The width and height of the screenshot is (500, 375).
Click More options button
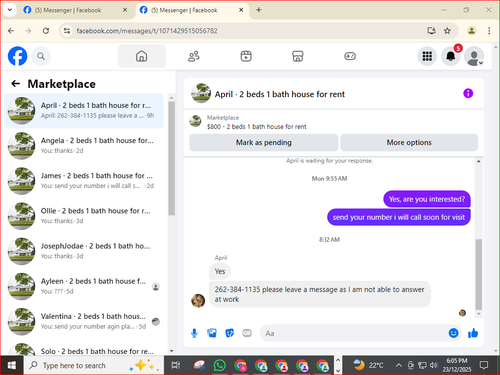pyautogui.click(x=409, y=143)
